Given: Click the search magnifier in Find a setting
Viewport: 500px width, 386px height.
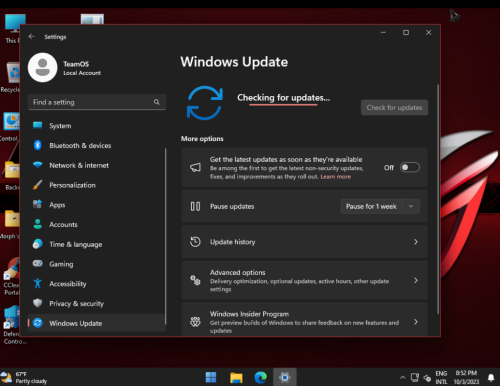Looking at the screenshot, I should (157, 102).
